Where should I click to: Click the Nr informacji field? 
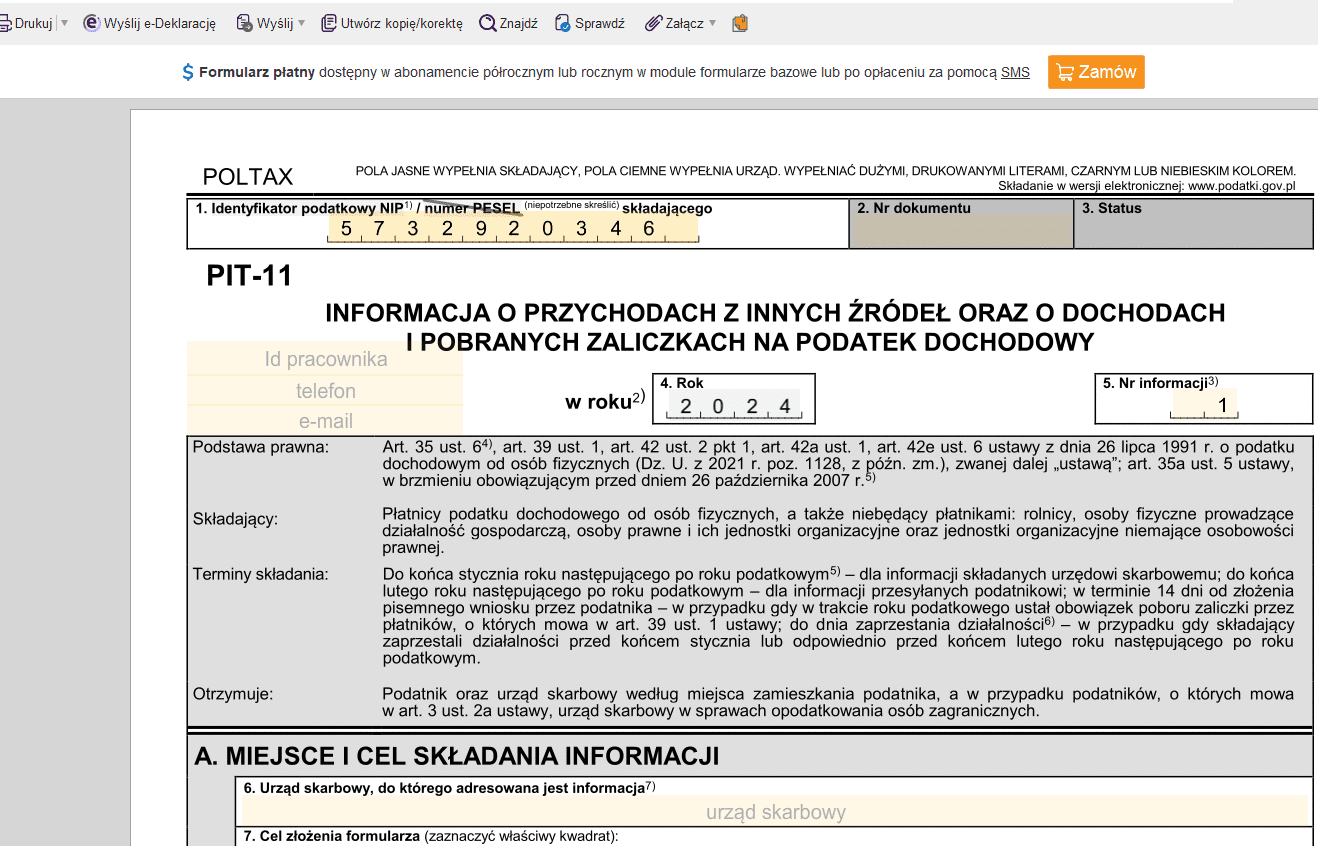click(1204, 405)
